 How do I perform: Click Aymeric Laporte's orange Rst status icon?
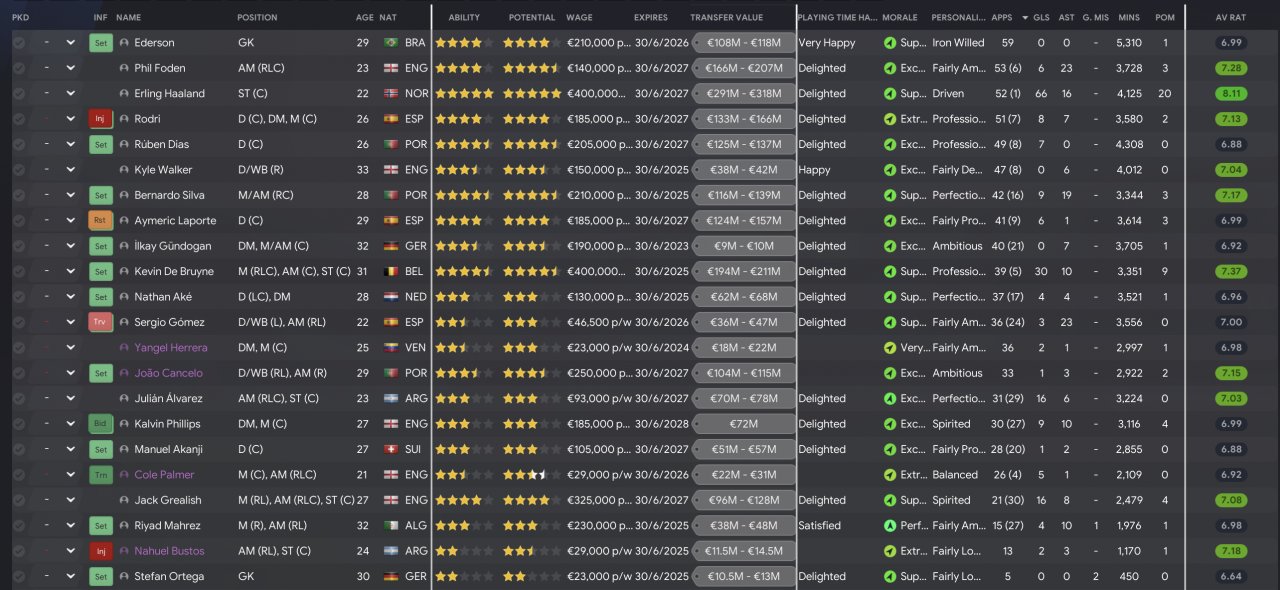click(x=100, y=221)
